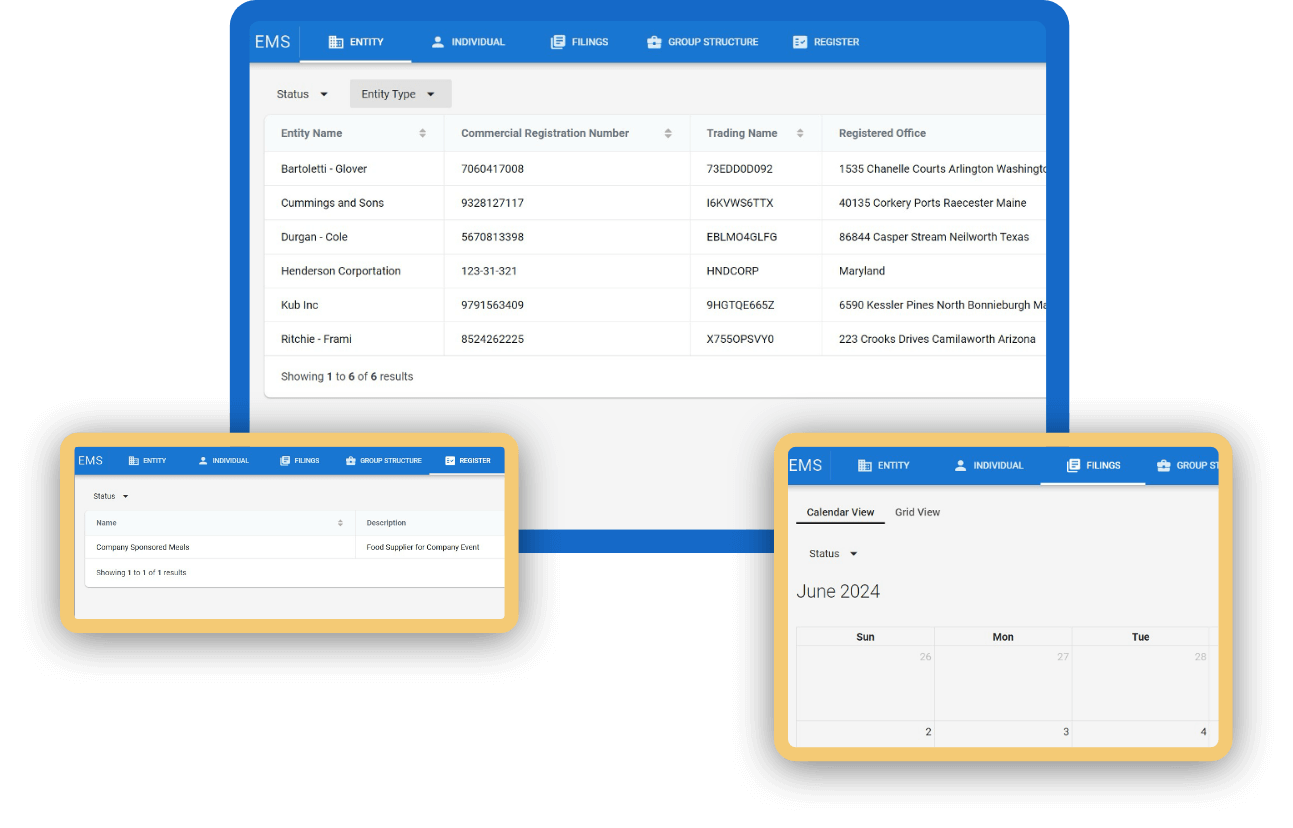Select the Calendar View tab
The image size is (1293, 828).
tap(840, 512)
